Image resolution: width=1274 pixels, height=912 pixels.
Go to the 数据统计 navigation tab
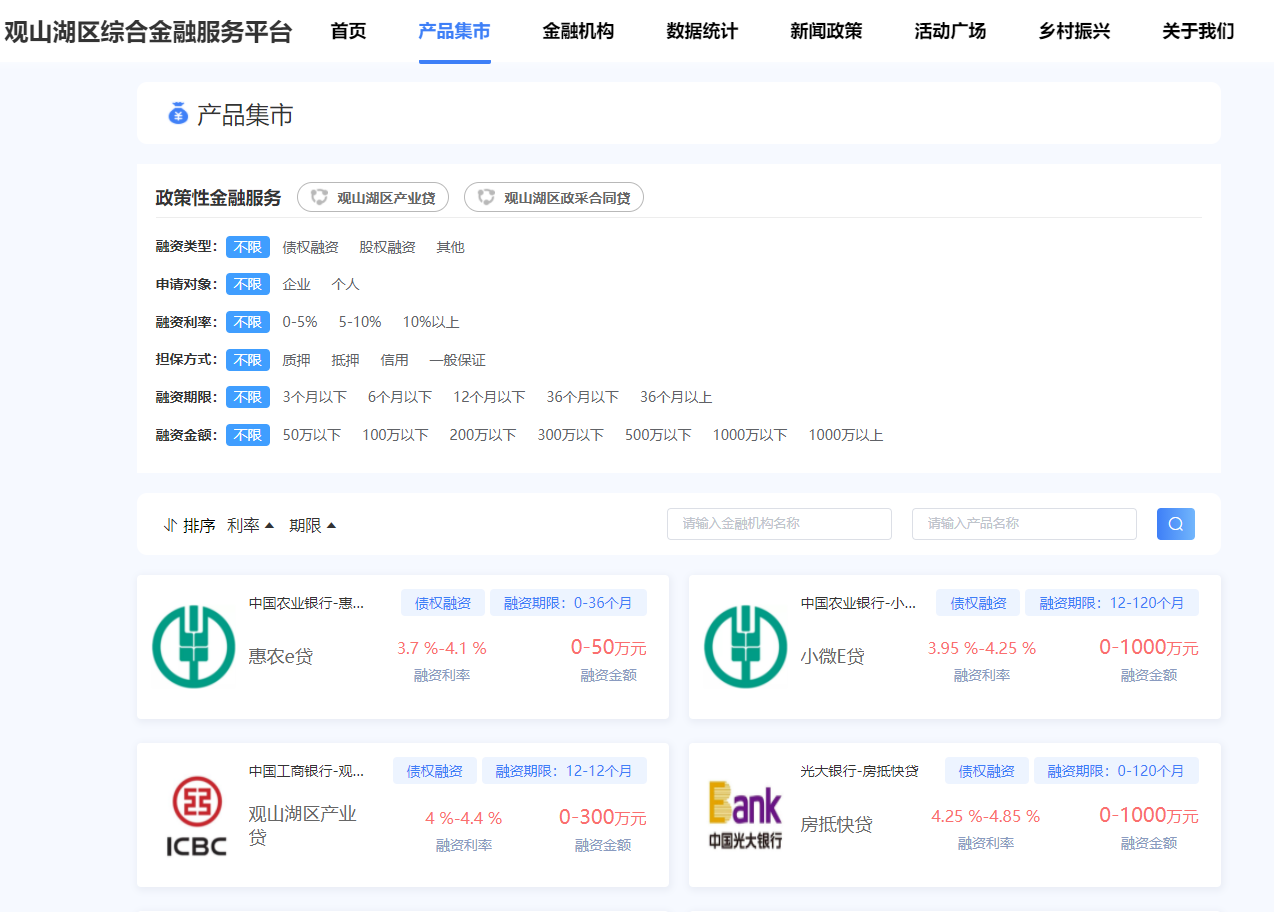click(702, 31)
